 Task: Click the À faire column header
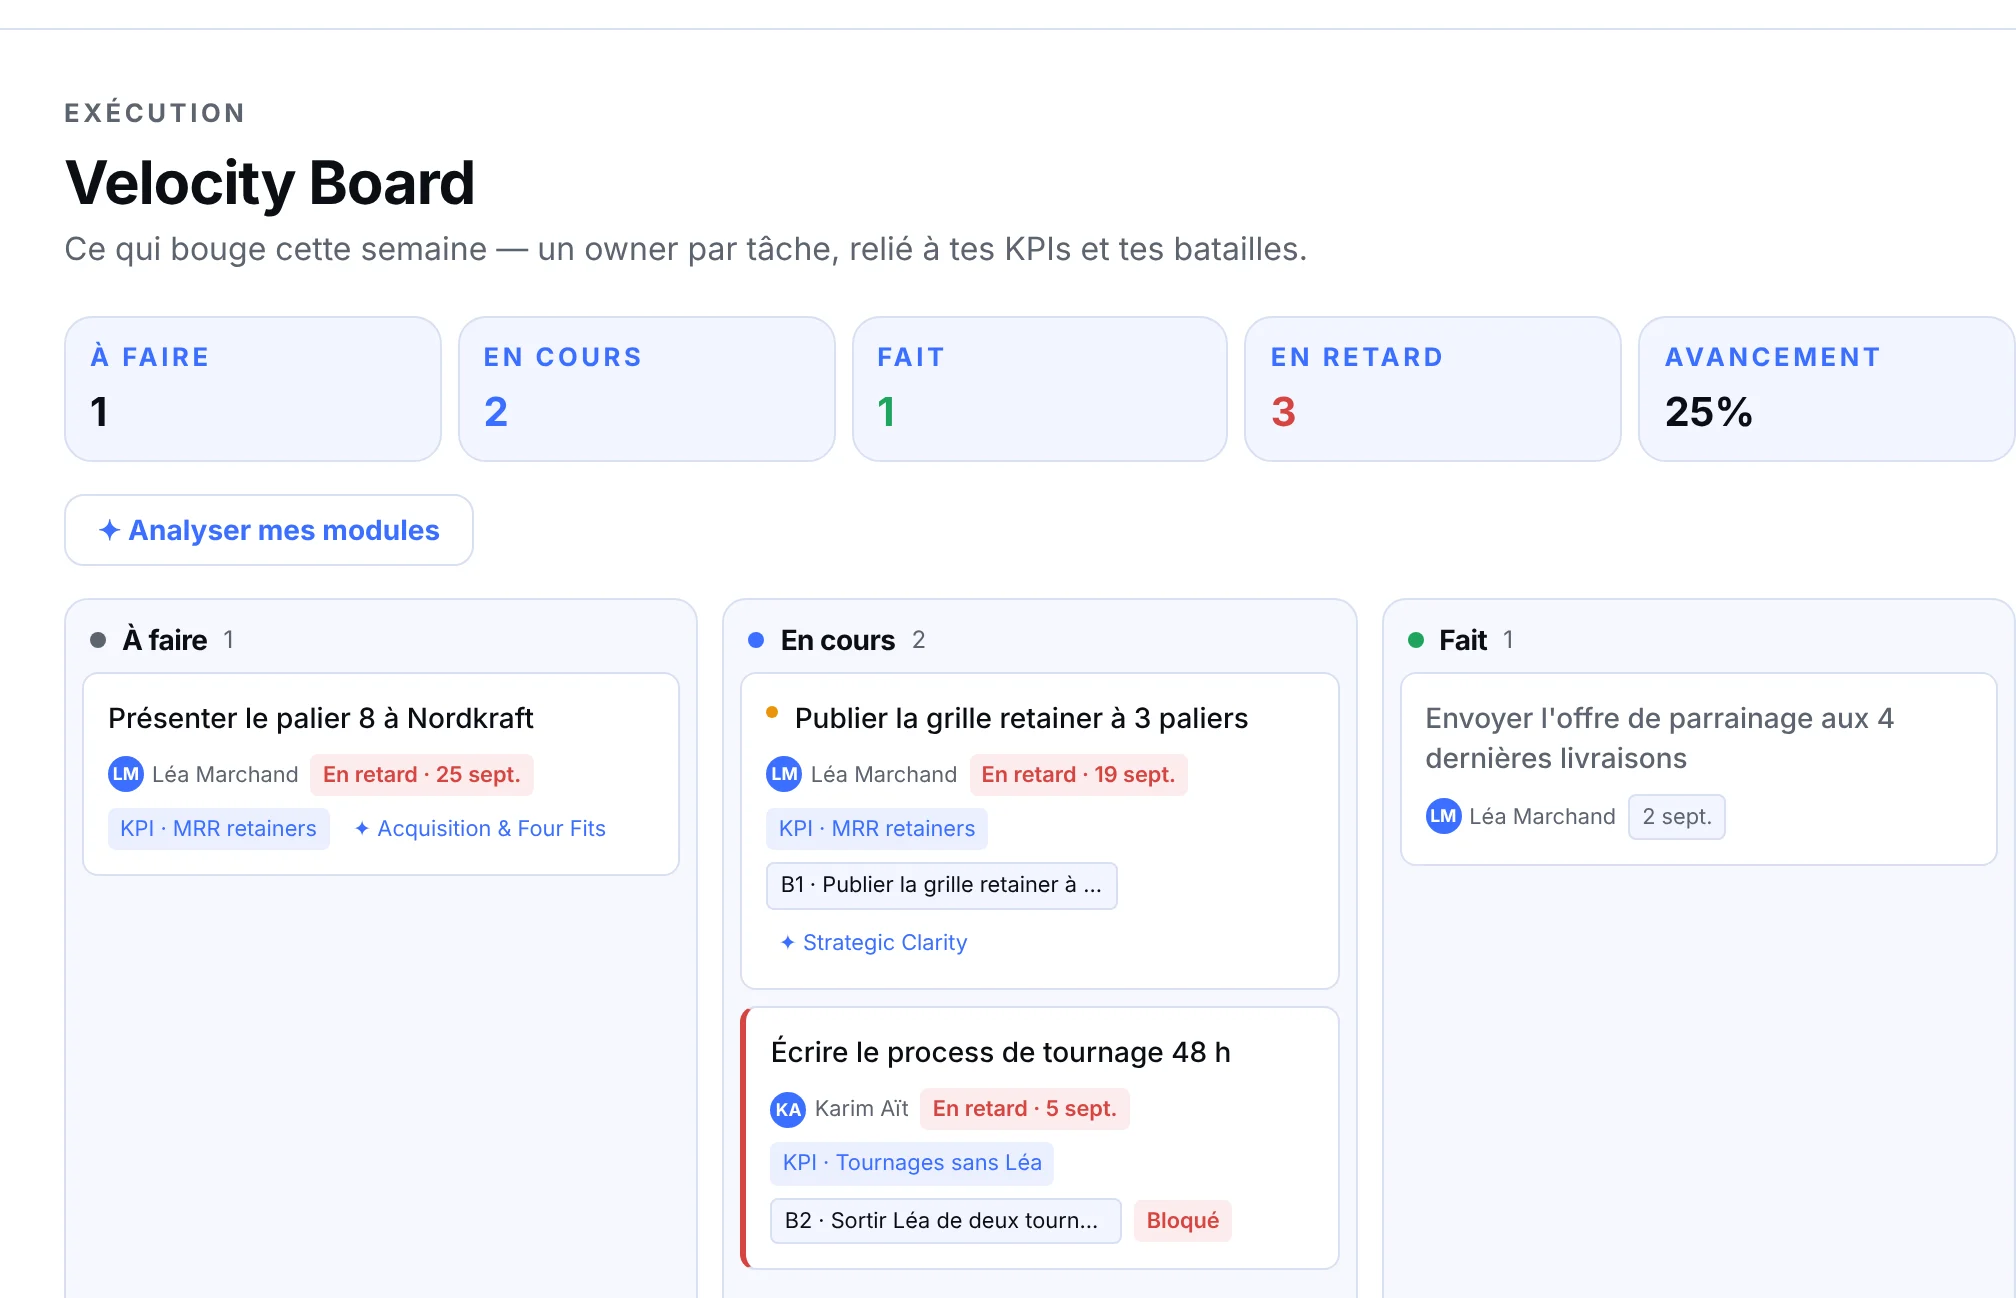(165, 640)
